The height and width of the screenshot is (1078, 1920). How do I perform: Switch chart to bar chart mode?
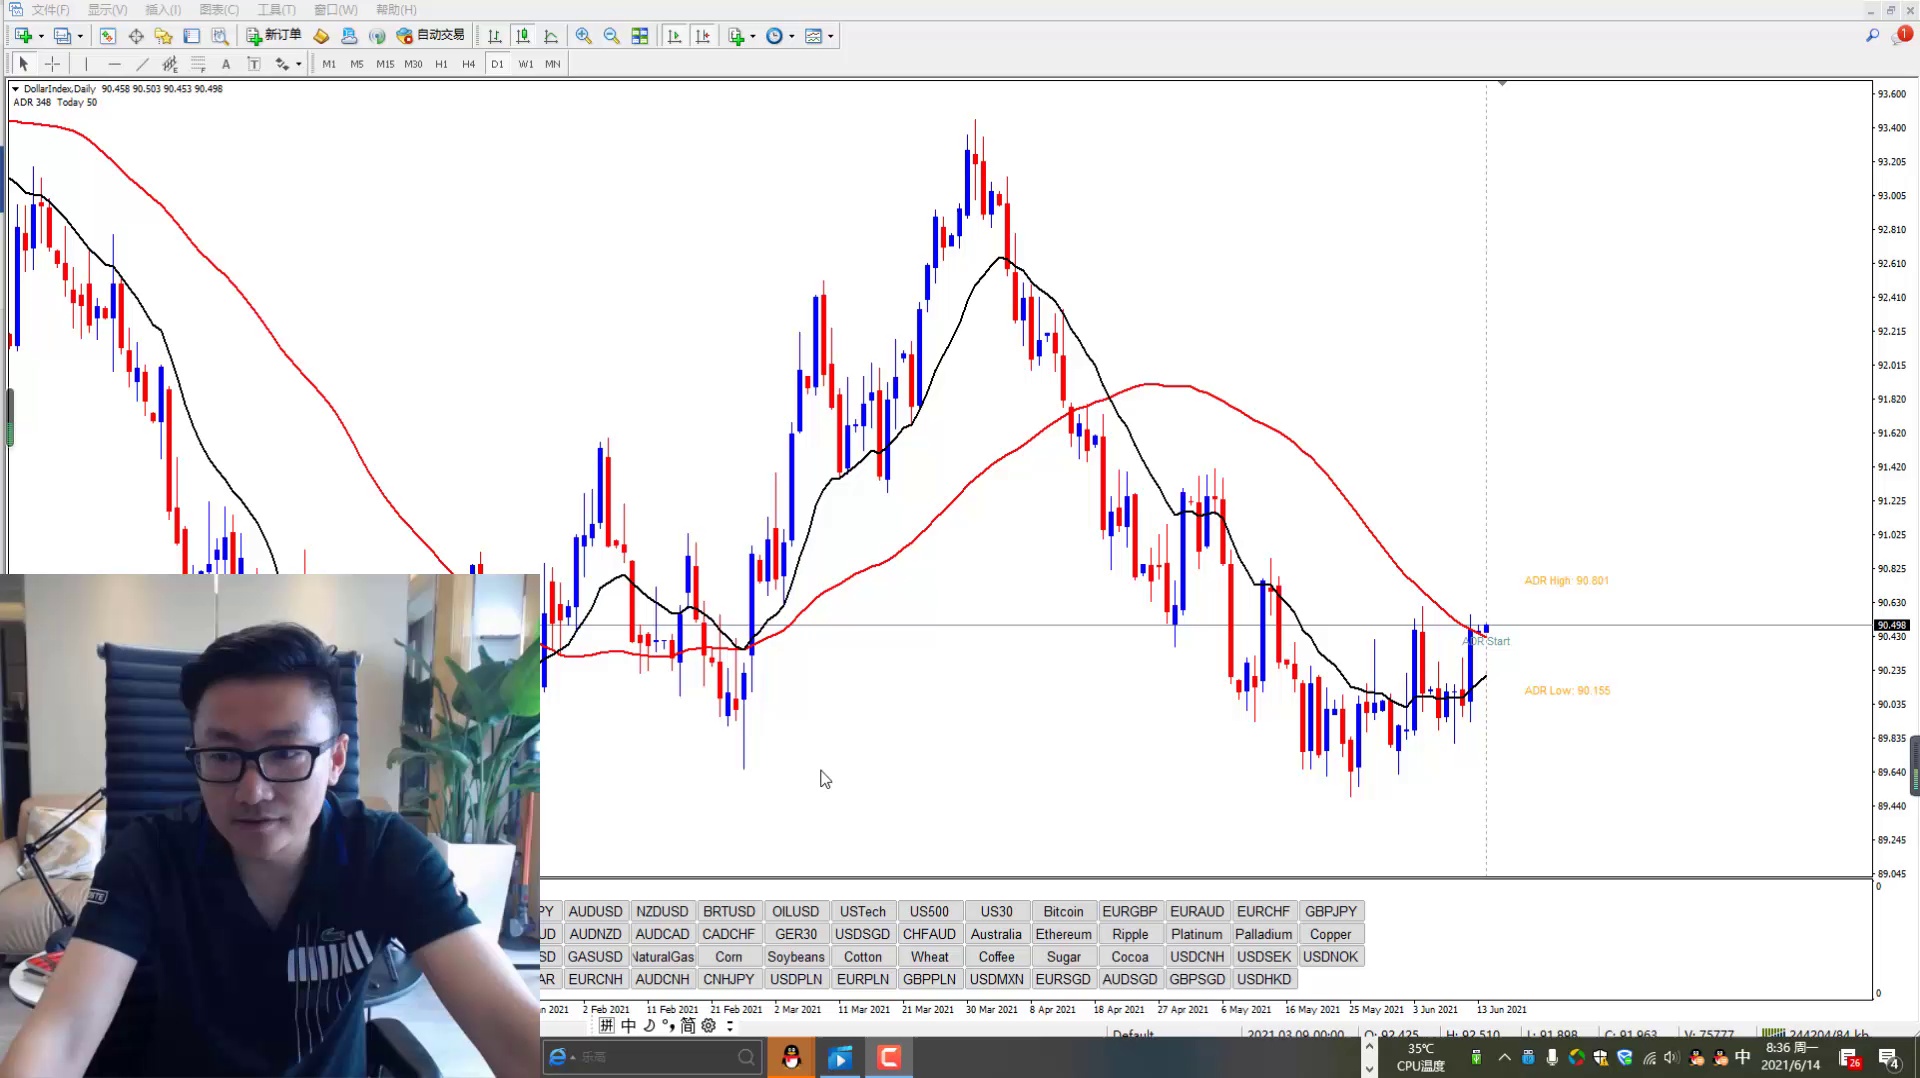pyautogui.click(x=495, y=36)
